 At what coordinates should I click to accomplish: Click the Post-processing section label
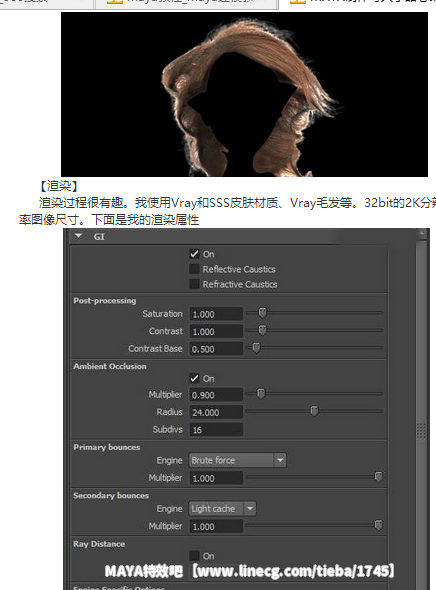point(105,301)
